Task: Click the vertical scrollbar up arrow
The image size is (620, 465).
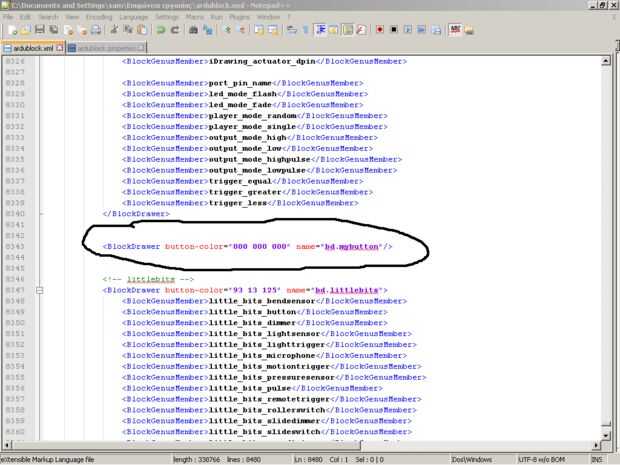Action: [605, 61]
